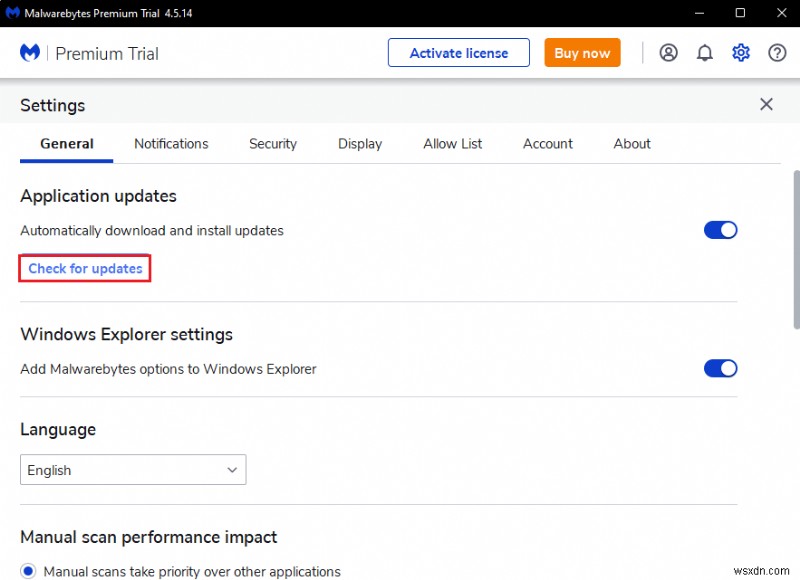This screenshot has width=800, height=580.
Task: Open the account icon in the header
Action: [668, 52]
